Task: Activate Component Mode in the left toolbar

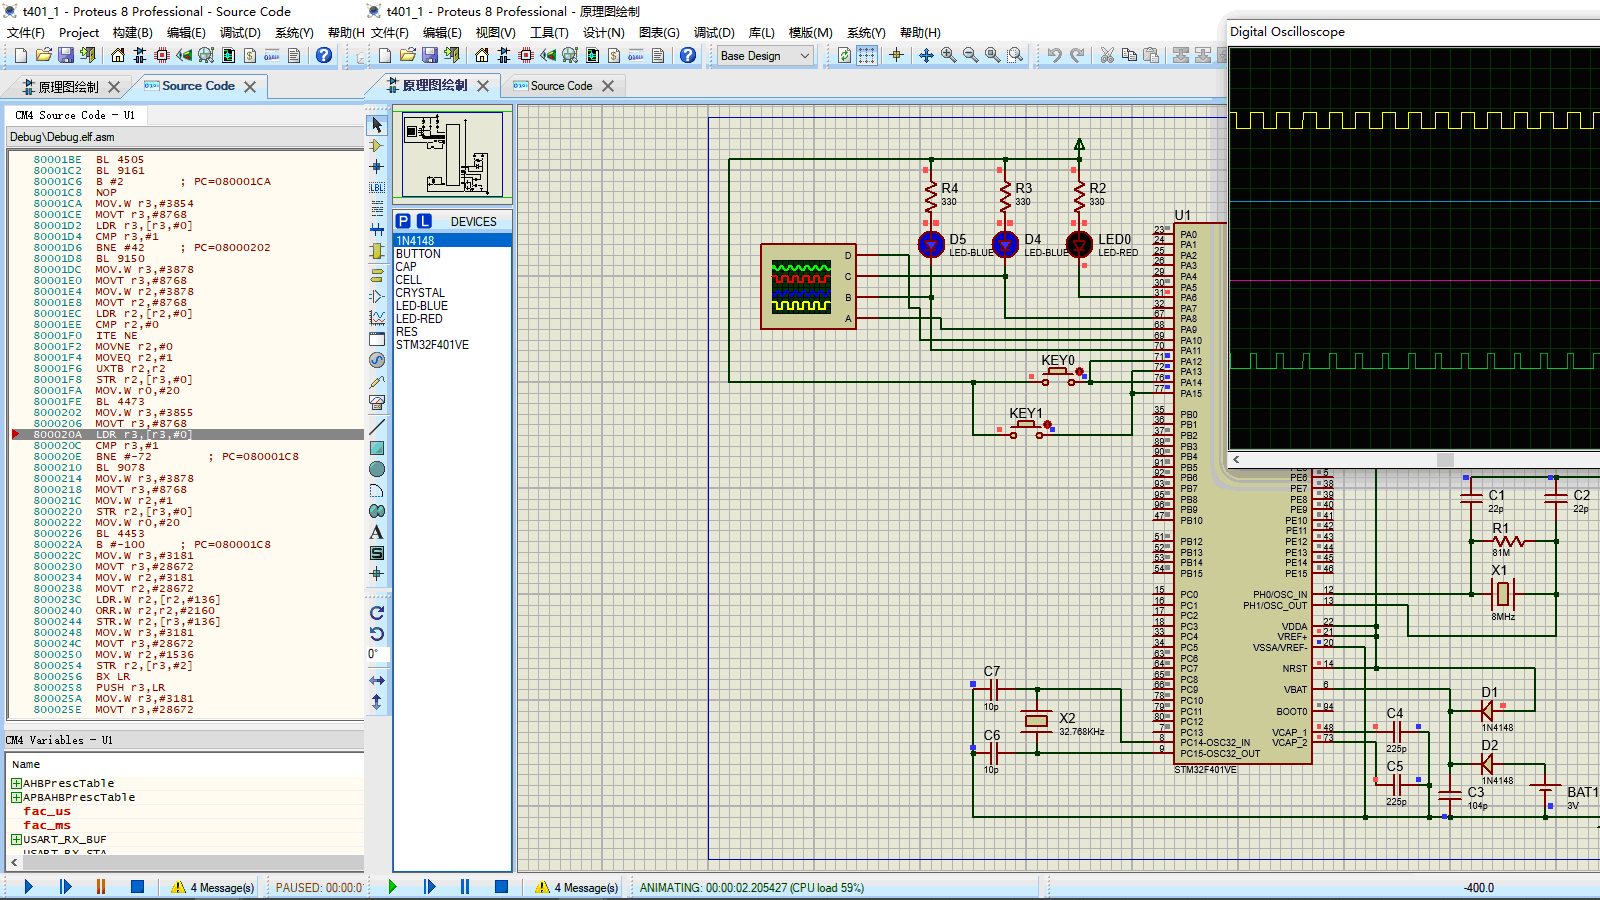Action: pyautogui.click(x=377, y=147)
